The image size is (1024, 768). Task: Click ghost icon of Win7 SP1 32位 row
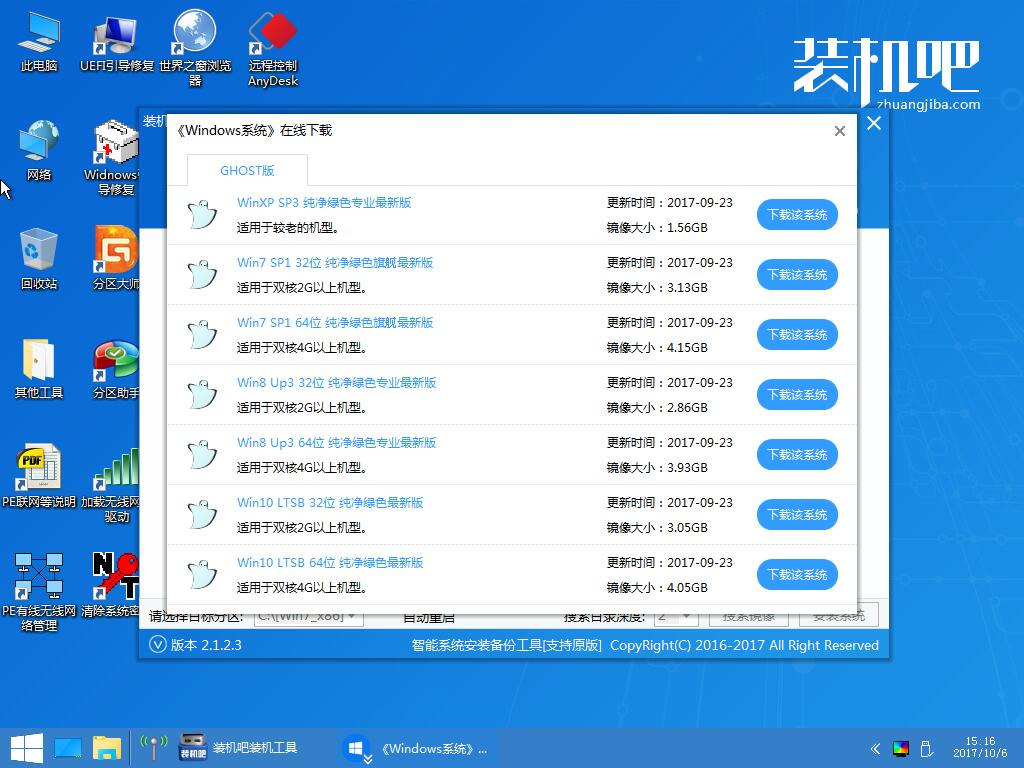[x=202, y=274]
